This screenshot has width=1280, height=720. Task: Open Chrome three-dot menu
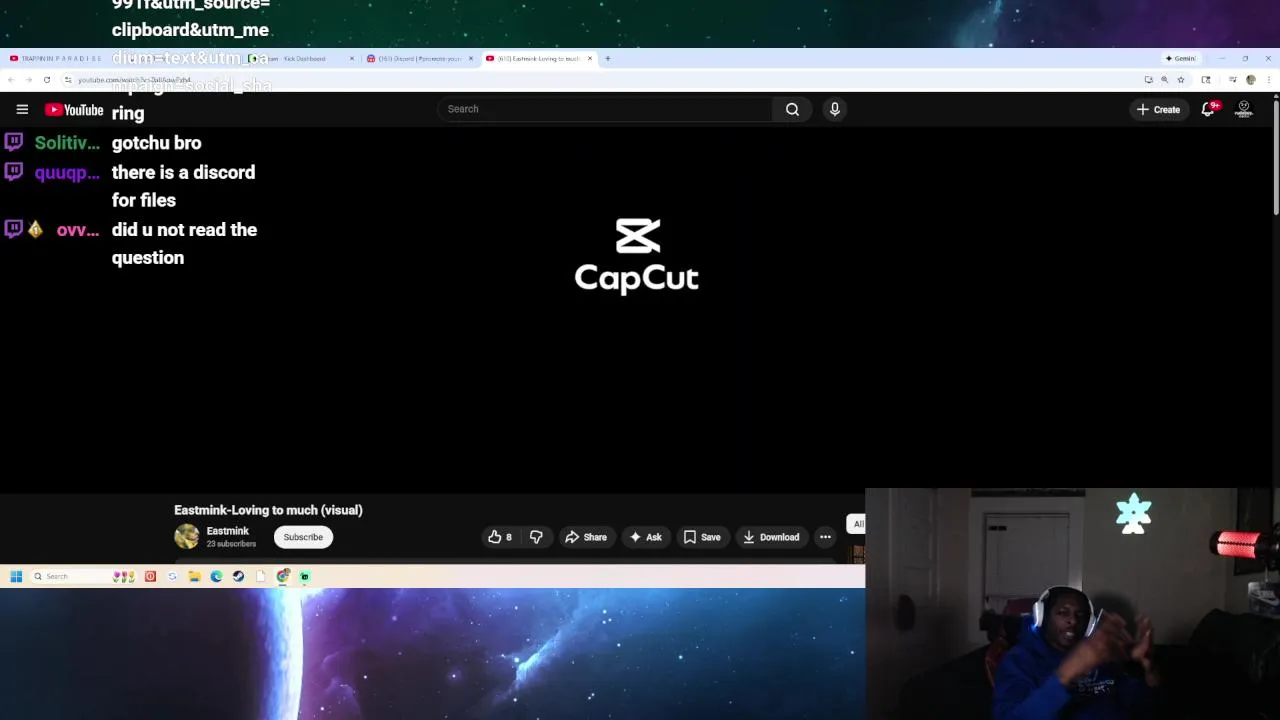click(1268, 80)
